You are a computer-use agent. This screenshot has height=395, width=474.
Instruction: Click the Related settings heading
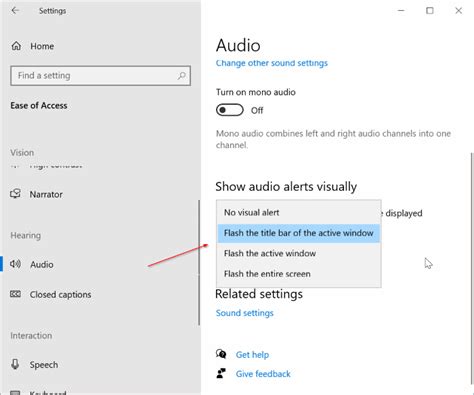click(x=259, y=294)
